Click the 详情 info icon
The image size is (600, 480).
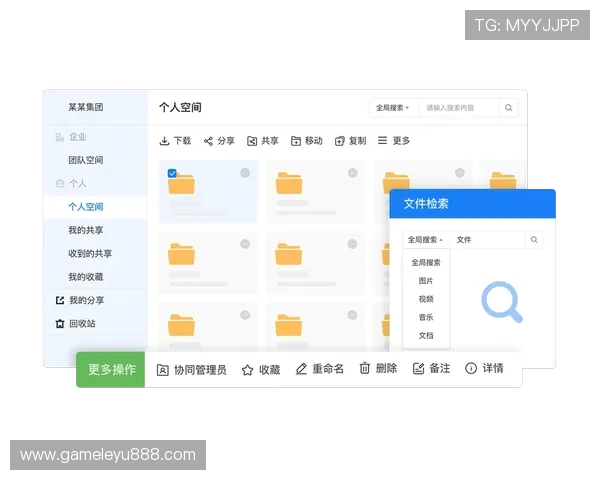pyautogui.click(x=471, y=368)
